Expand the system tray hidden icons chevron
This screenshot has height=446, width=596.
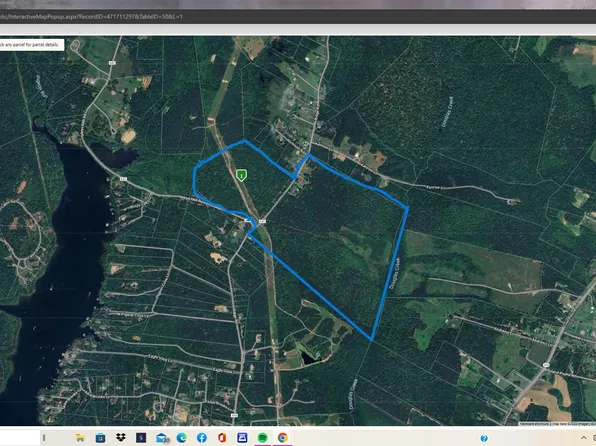point(584,438)
